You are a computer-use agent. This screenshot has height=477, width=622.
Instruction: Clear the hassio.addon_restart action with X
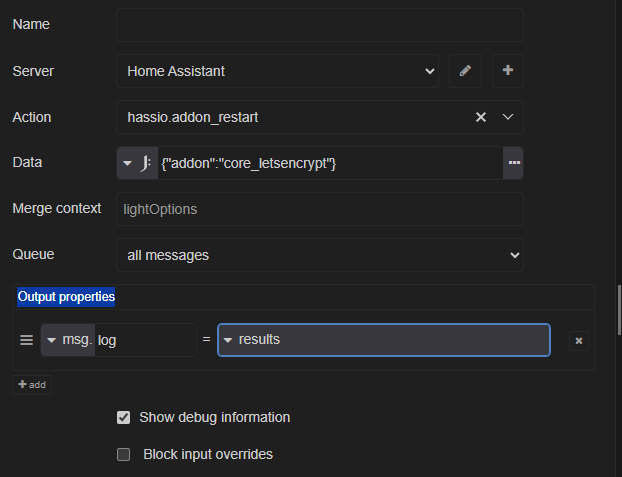click(480, 117)
